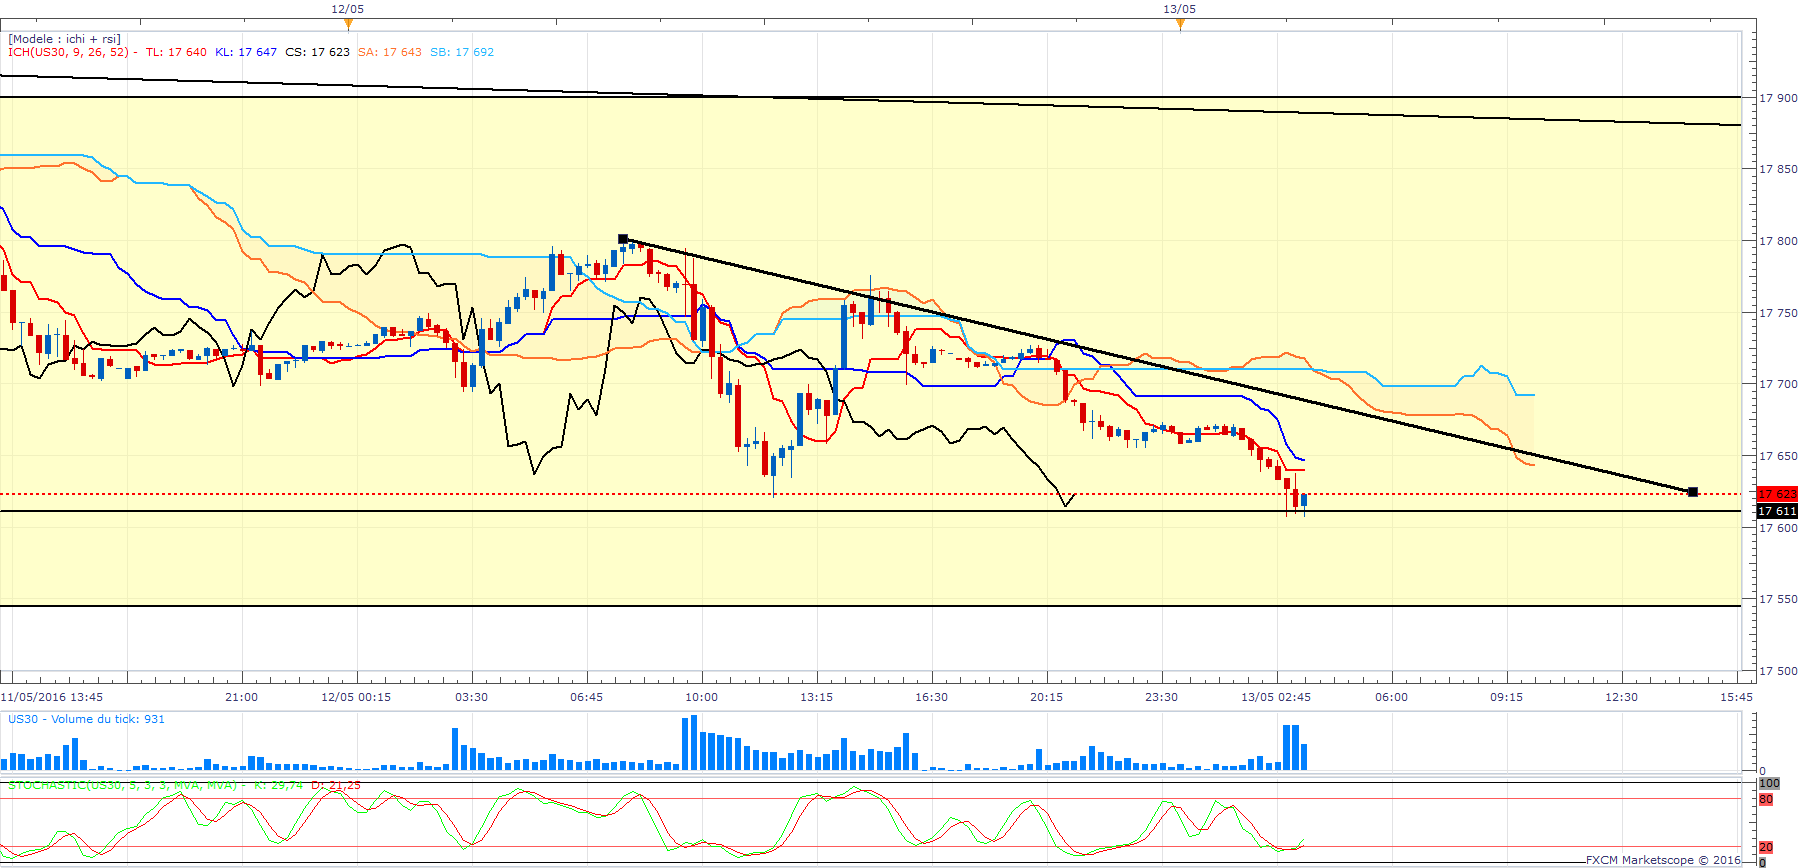Click the 'SA: 17 643' Senkou A value
Image resolution: width=1814 pixels, height=868 pixels.
(x=390, y=52)
